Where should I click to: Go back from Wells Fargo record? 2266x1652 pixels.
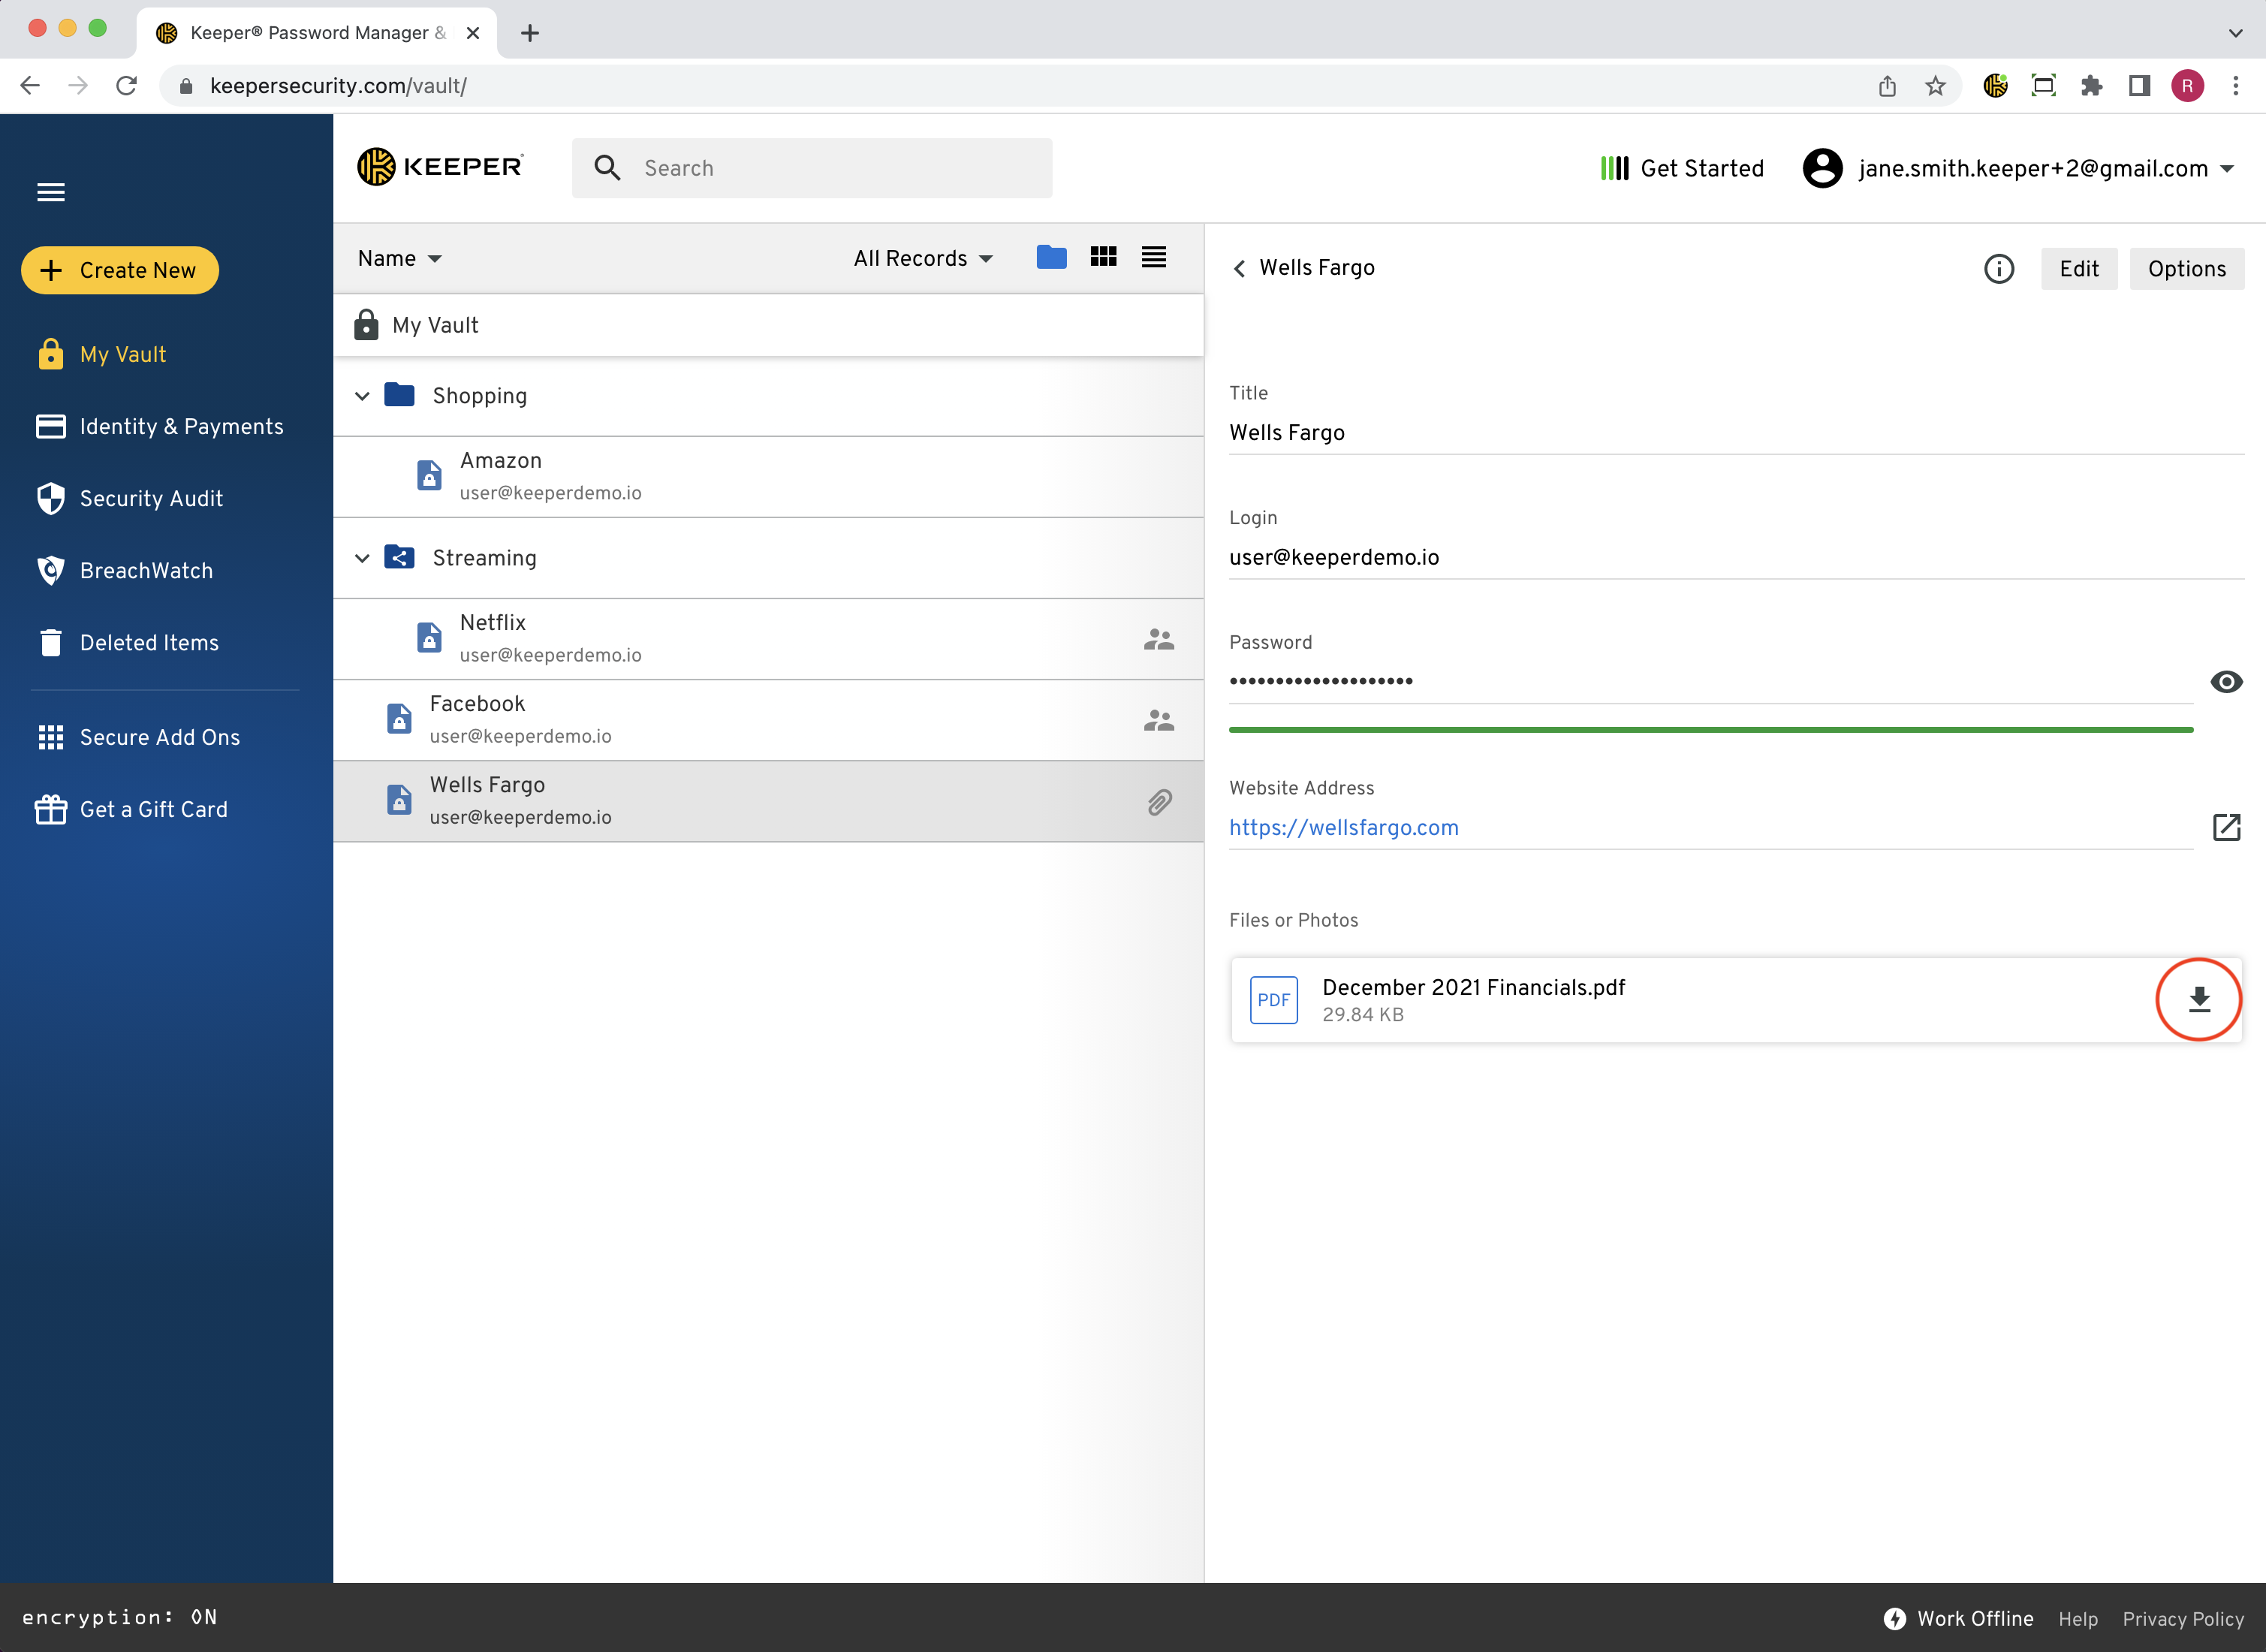(1239, 268)
